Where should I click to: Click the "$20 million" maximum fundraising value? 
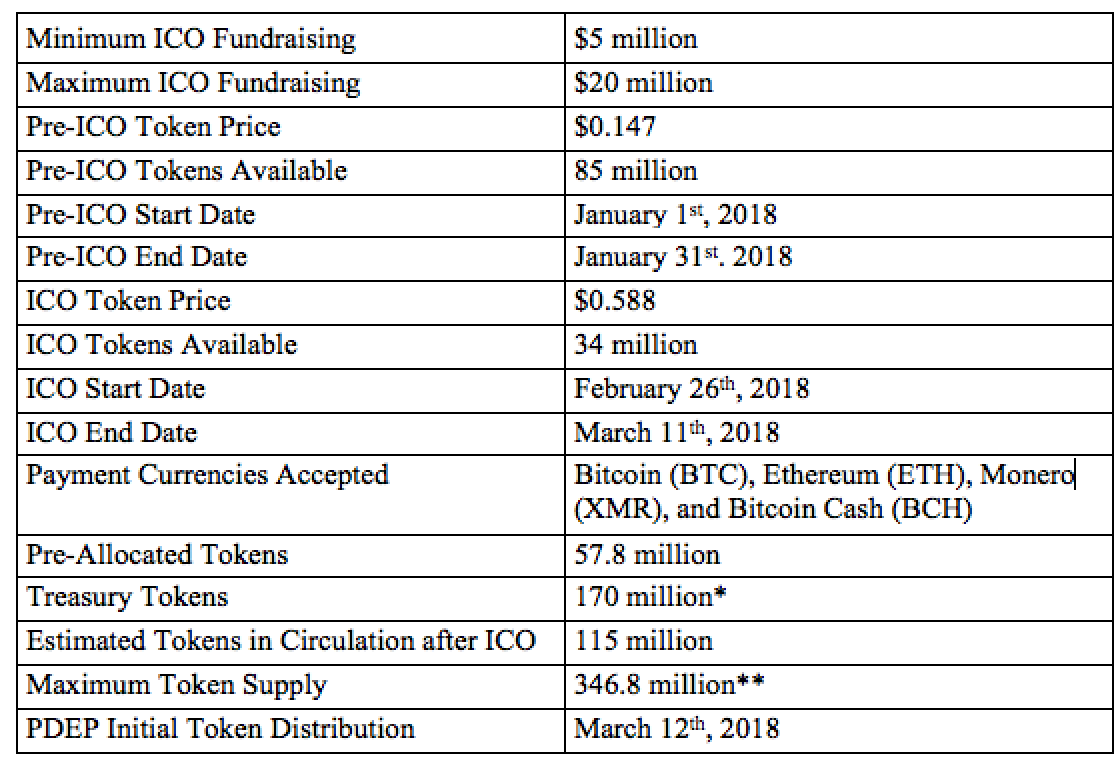(644, 82)
